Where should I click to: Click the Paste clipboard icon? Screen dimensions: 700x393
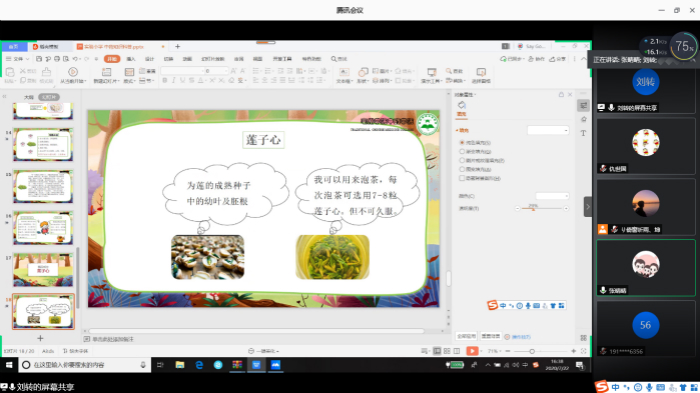coord(9,72)
